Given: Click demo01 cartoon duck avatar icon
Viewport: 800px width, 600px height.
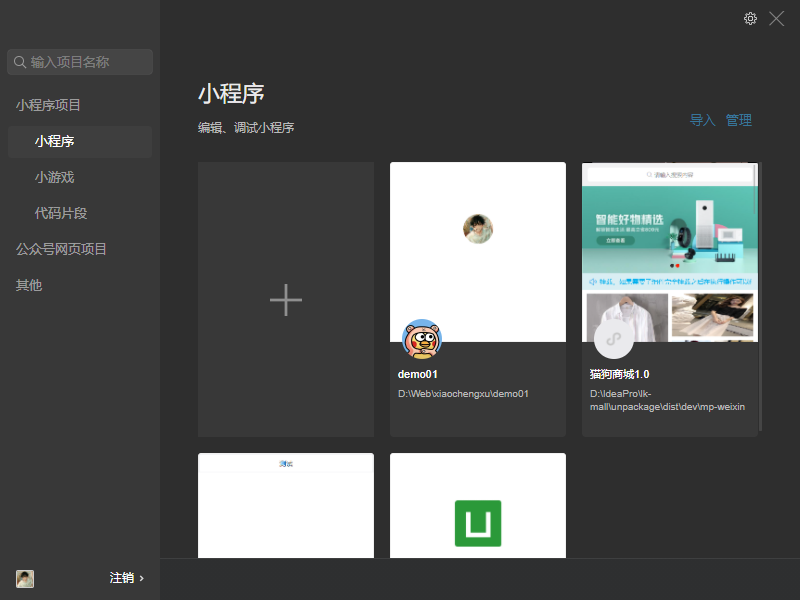Looking at the screenshot, I should (422, 339).
